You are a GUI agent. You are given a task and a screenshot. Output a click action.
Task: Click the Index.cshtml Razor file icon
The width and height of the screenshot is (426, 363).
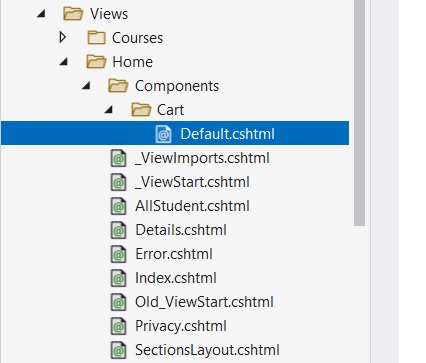[x=118, y=278]
